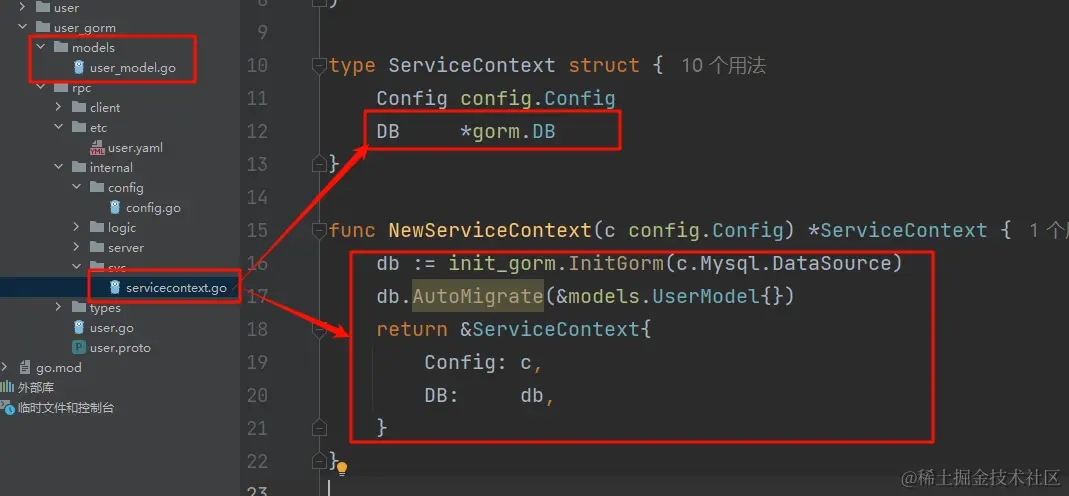Click the fold end marker on line 21
Viewport: 1069px width, 496px height.
pos(318,427)
